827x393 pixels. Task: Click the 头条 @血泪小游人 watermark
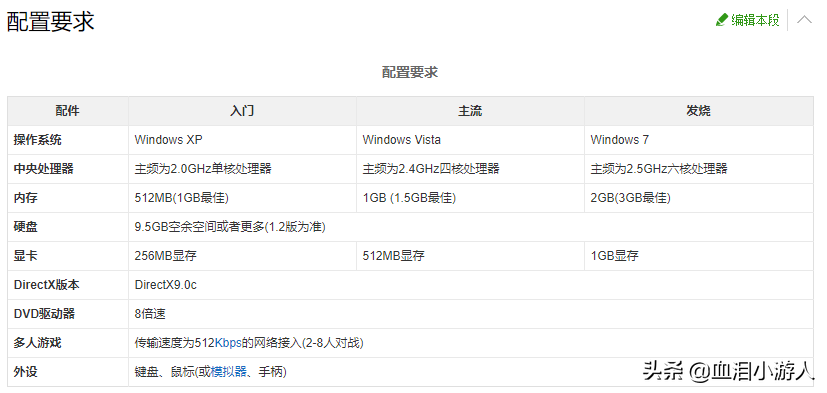click(728, 371)
